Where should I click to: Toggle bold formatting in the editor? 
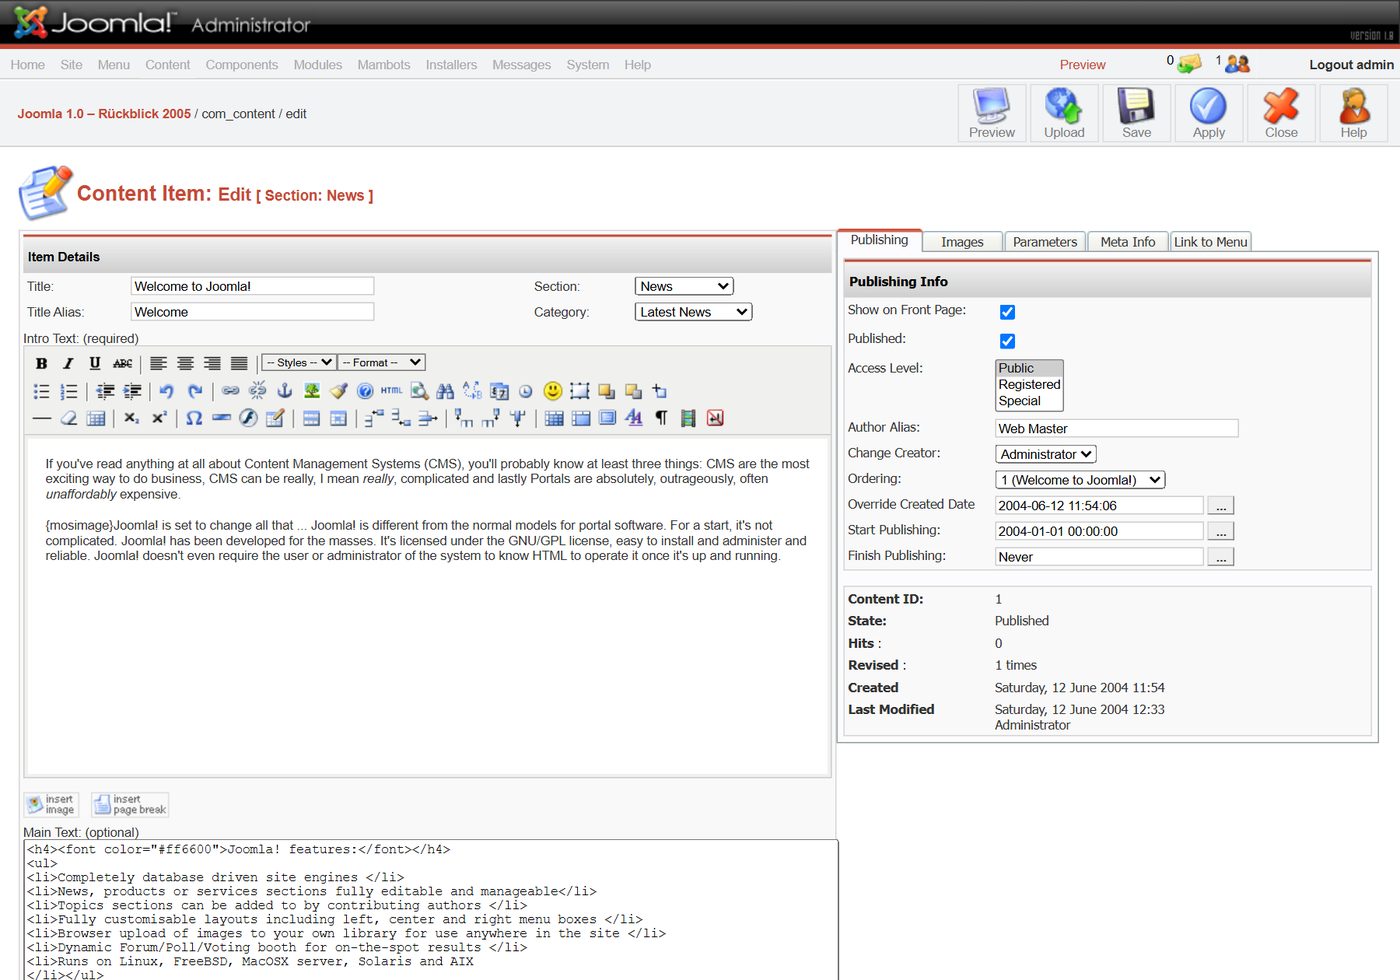[41, 363]
